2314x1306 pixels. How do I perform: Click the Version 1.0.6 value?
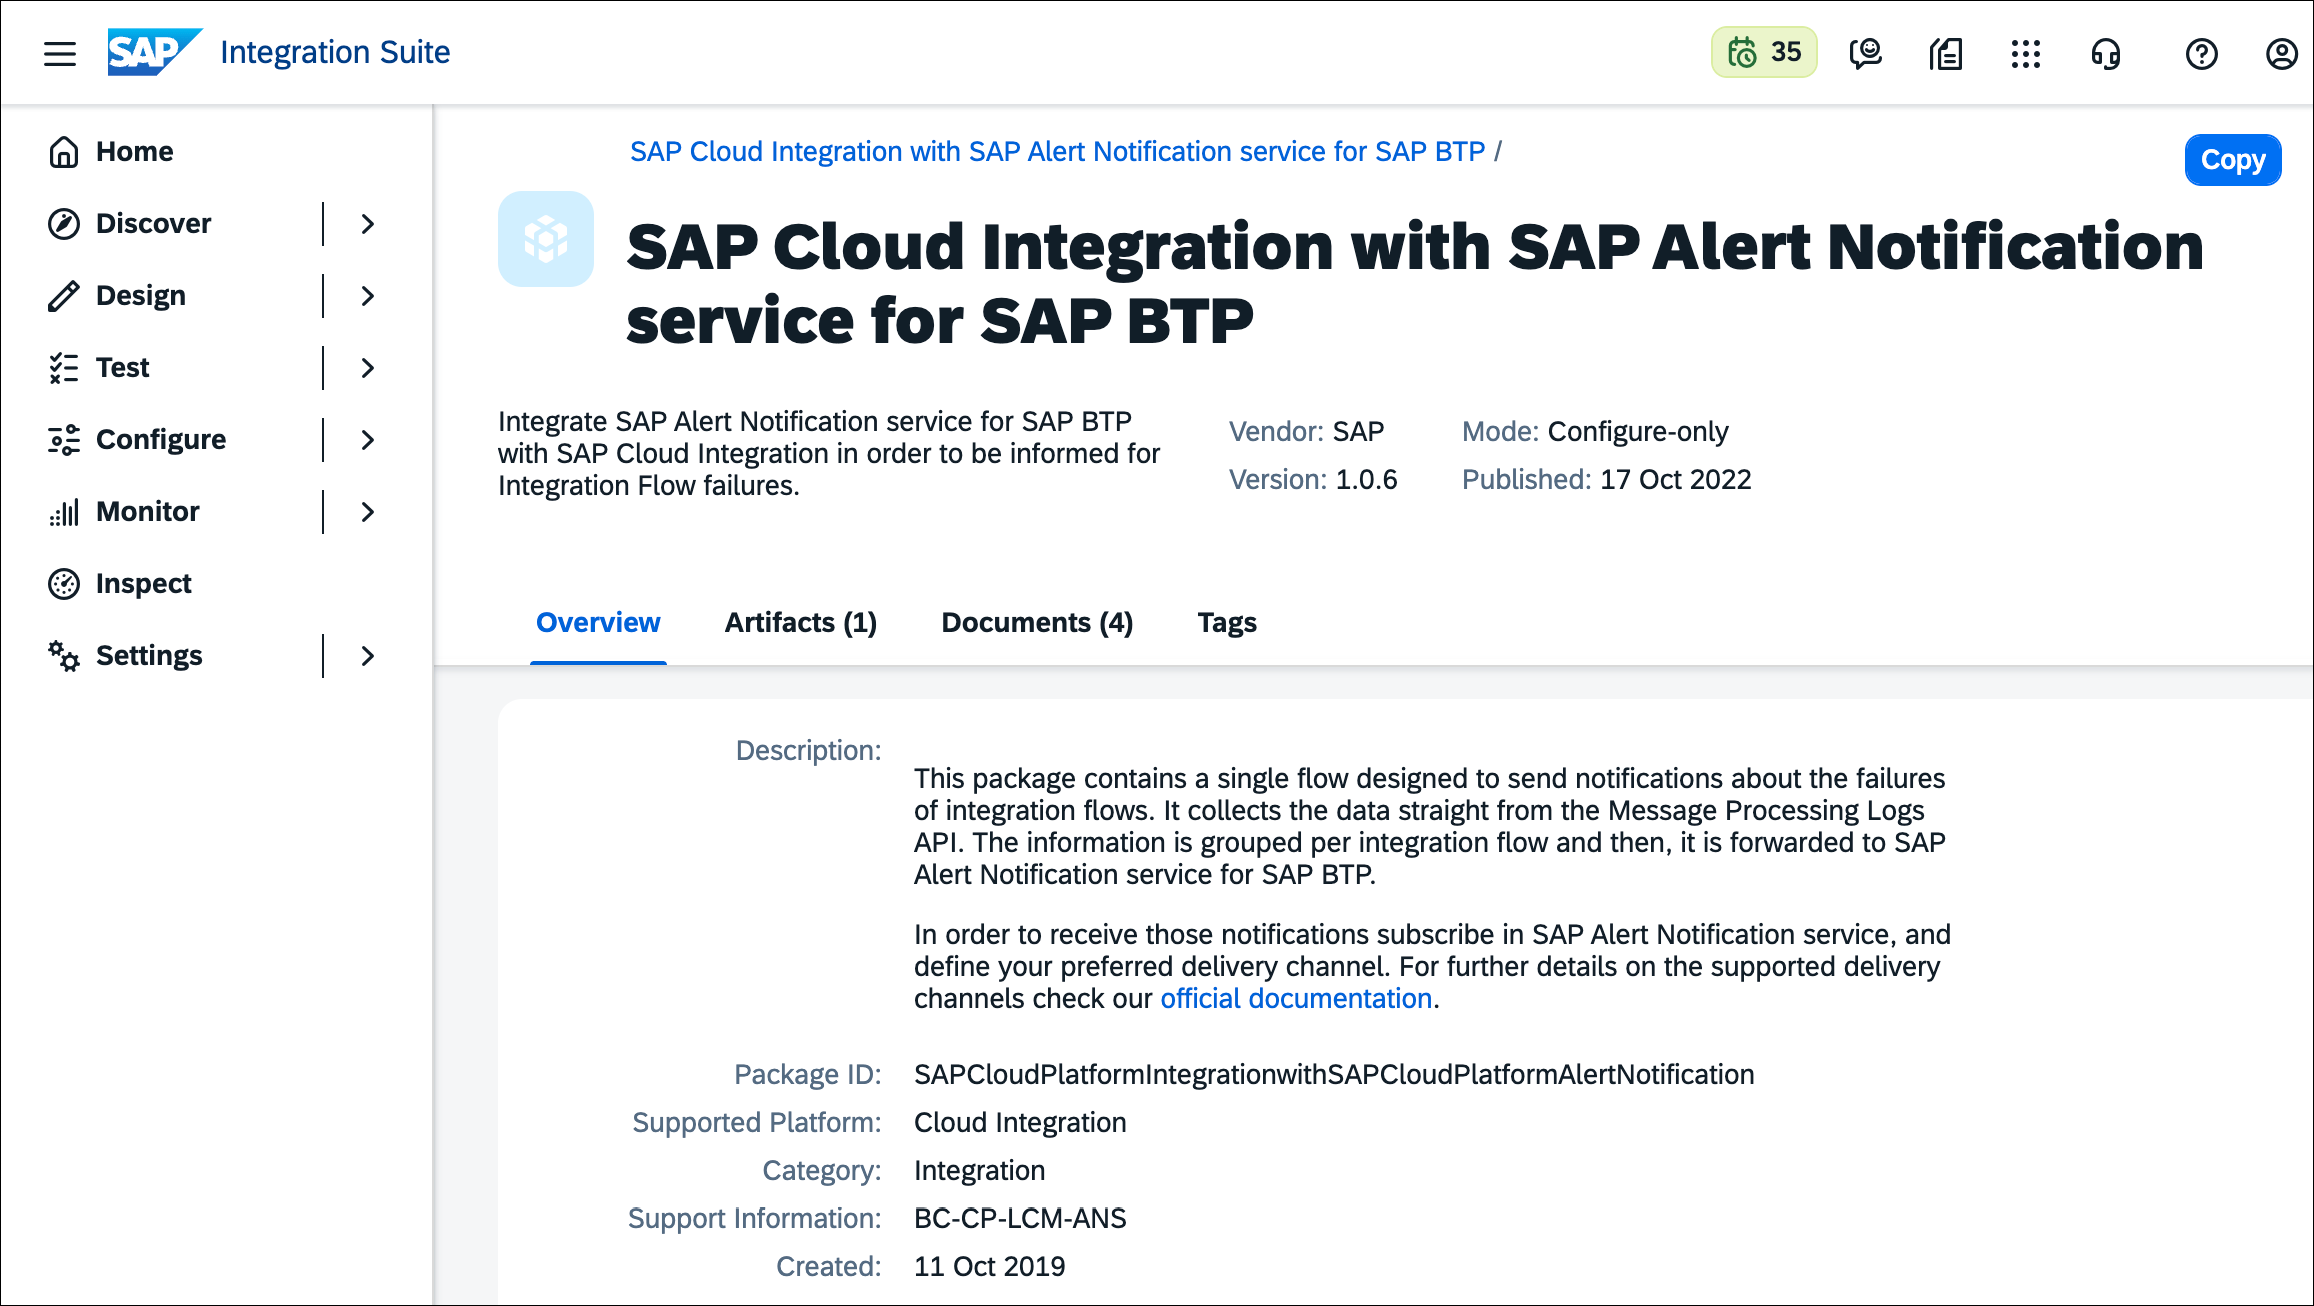[1367, 480]
